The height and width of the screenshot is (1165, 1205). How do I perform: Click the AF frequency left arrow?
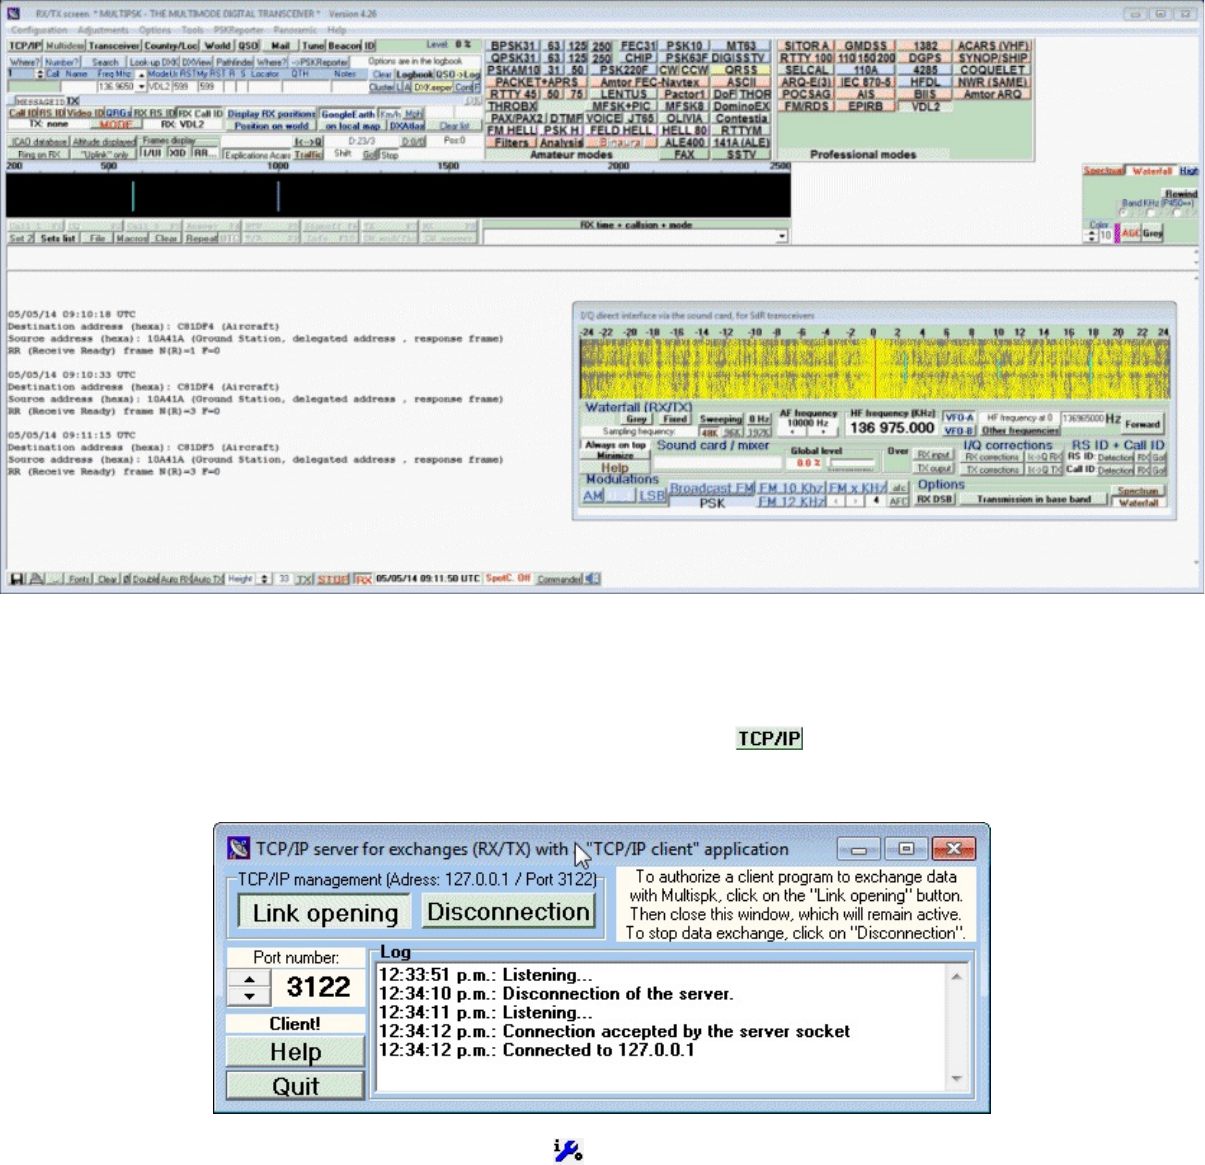click(794, 431)
